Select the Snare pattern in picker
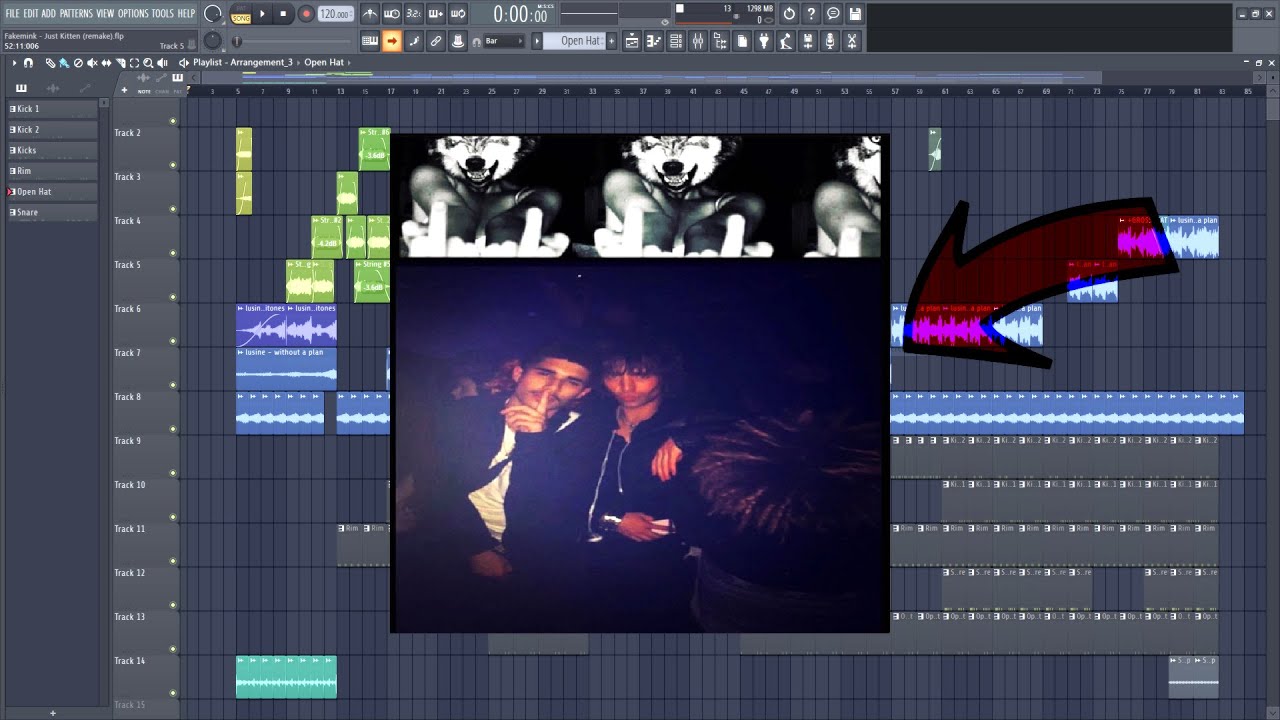 click(53, 212)
